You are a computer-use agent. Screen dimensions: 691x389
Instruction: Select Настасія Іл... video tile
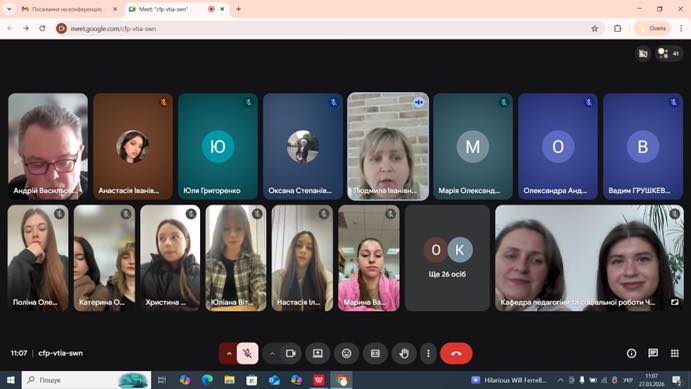point(302,258)
